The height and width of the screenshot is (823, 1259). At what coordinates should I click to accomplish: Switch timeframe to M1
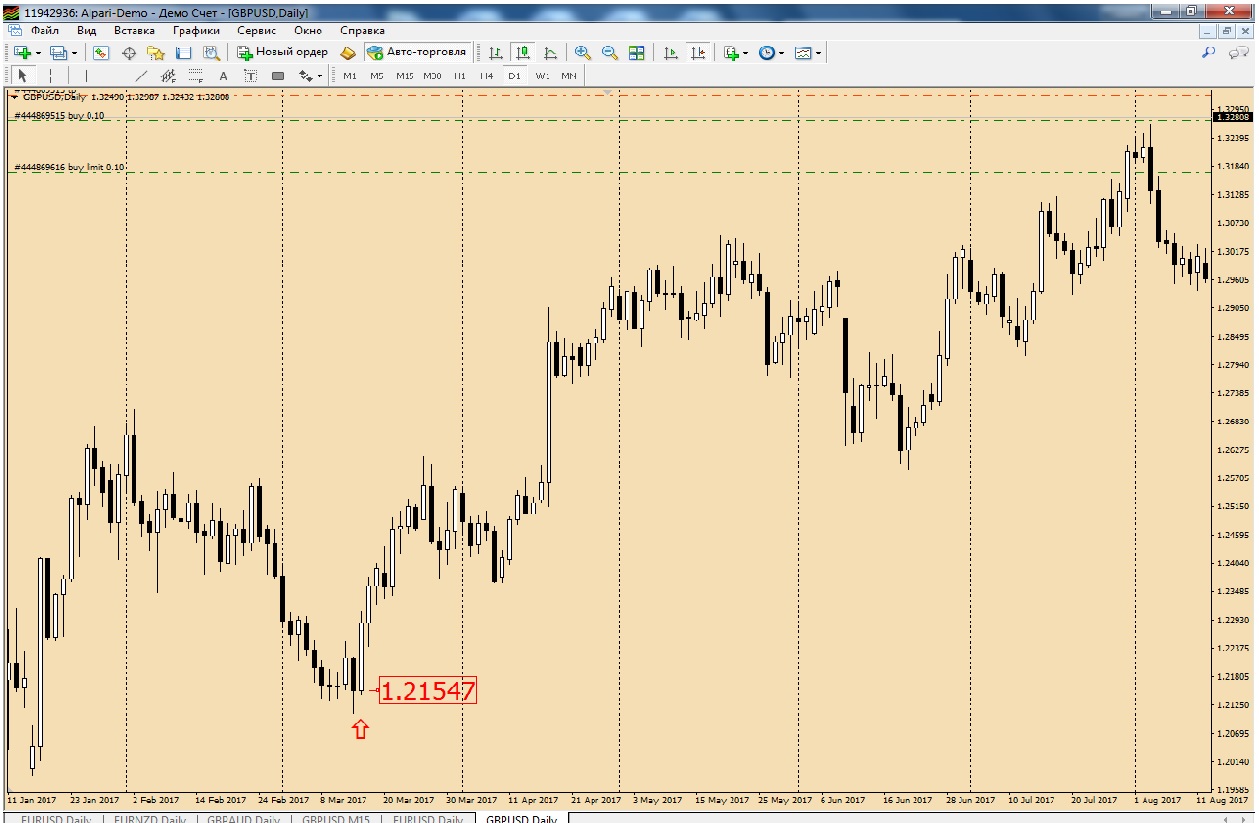pyautogui.click(x=349, y=75)
